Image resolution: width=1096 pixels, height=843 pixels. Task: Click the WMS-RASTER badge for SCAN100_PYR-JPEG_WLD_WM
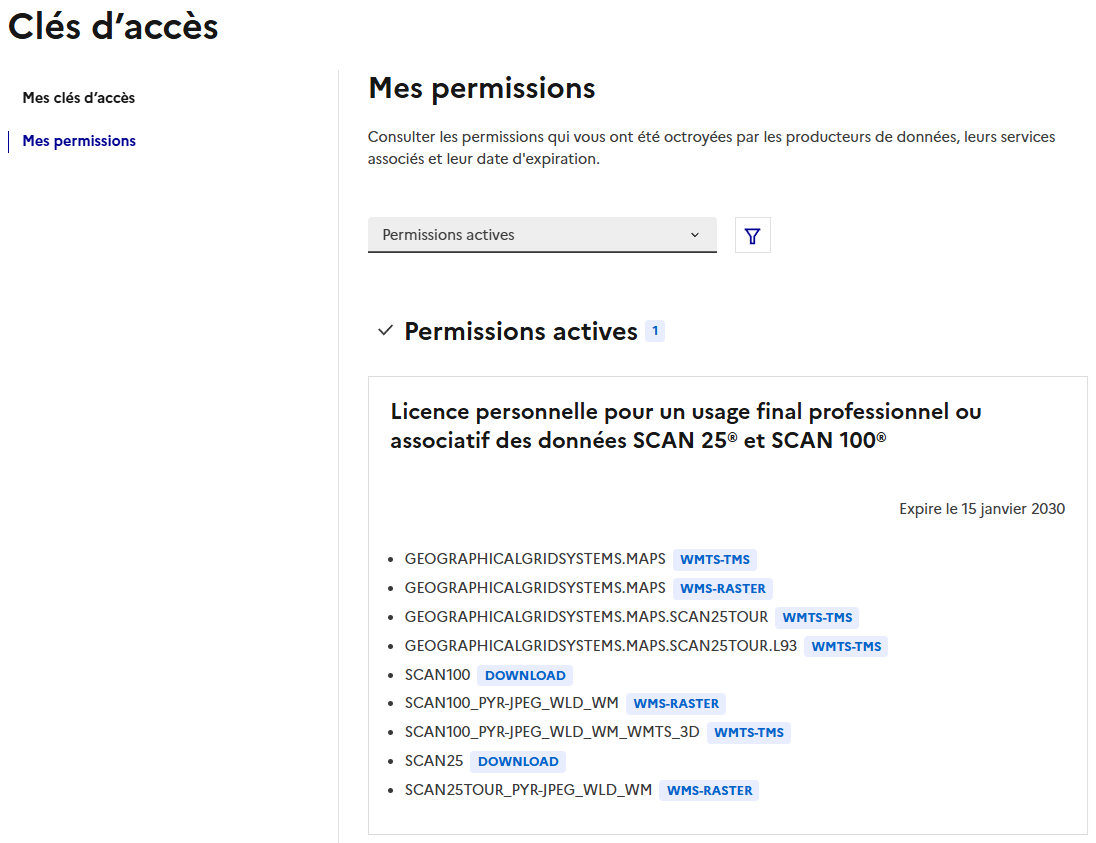pos(676,703)
